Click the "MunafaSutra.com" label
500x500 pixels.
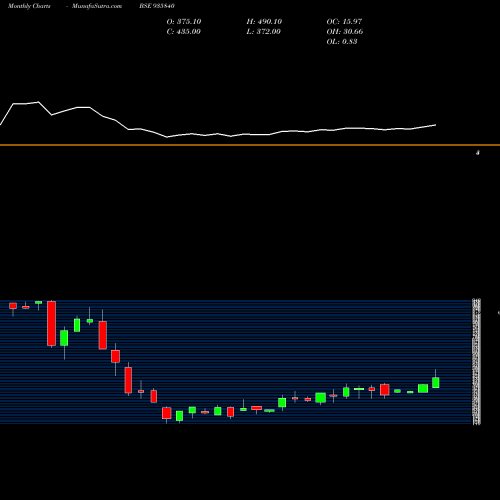[97, 6]
